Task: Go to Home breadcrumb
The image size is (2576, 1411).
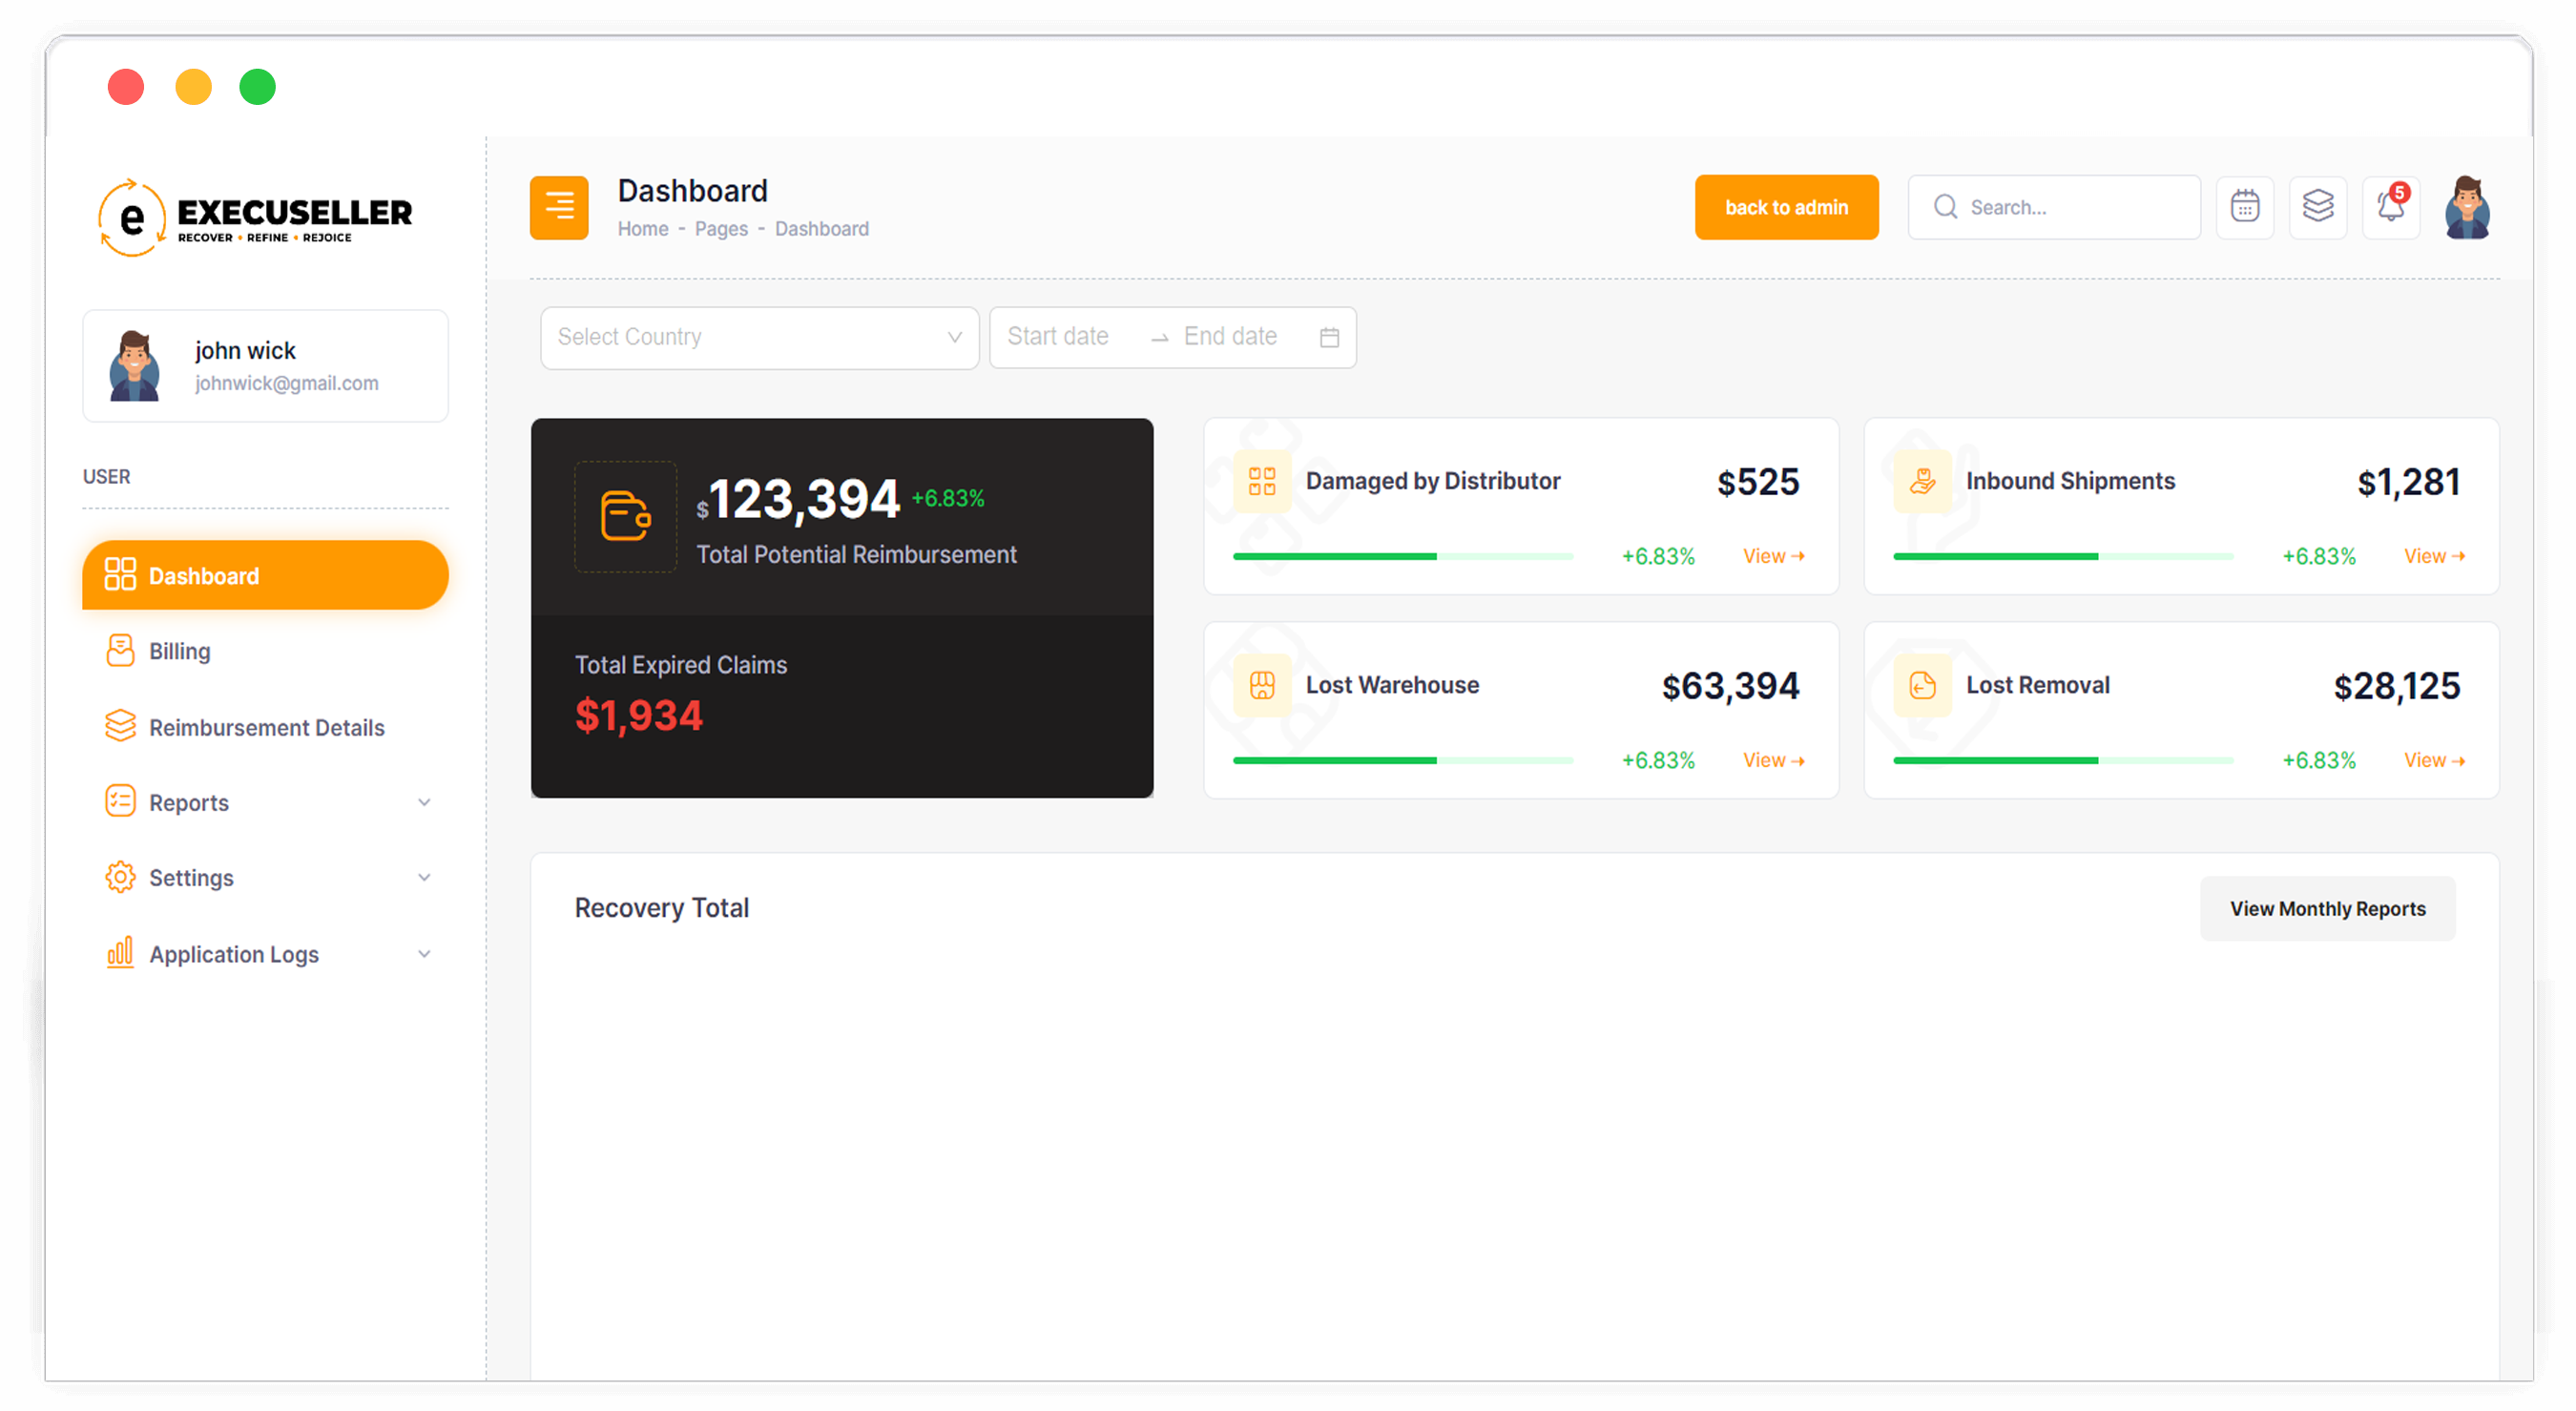Action: point(643,229)
